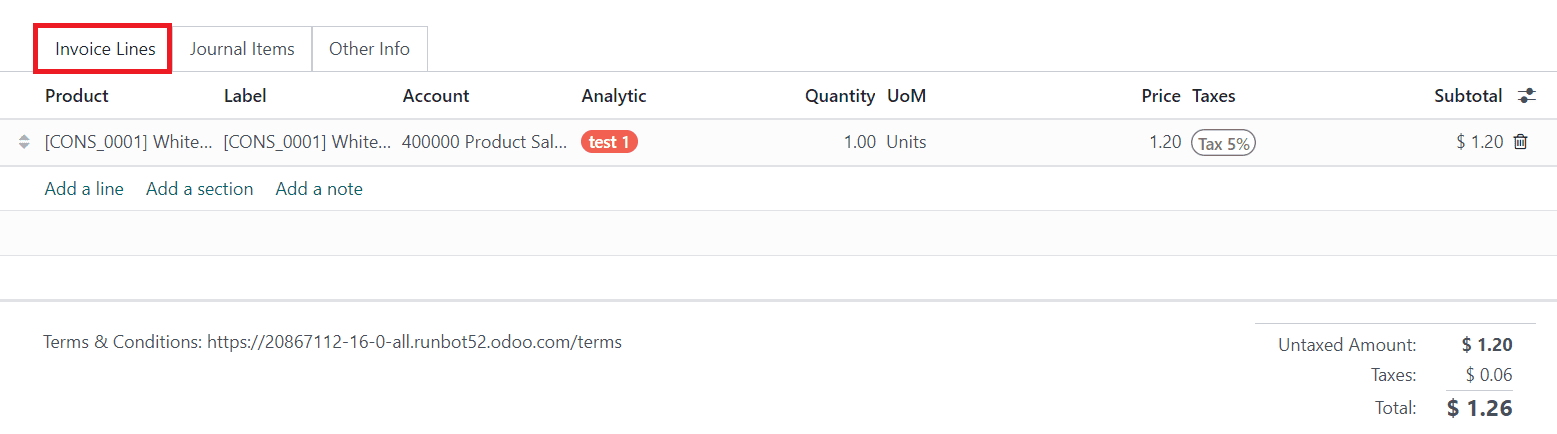This screenshot has width=1557, height=434.
Task: Click Add a note link
Action: (x=319, y=189)
